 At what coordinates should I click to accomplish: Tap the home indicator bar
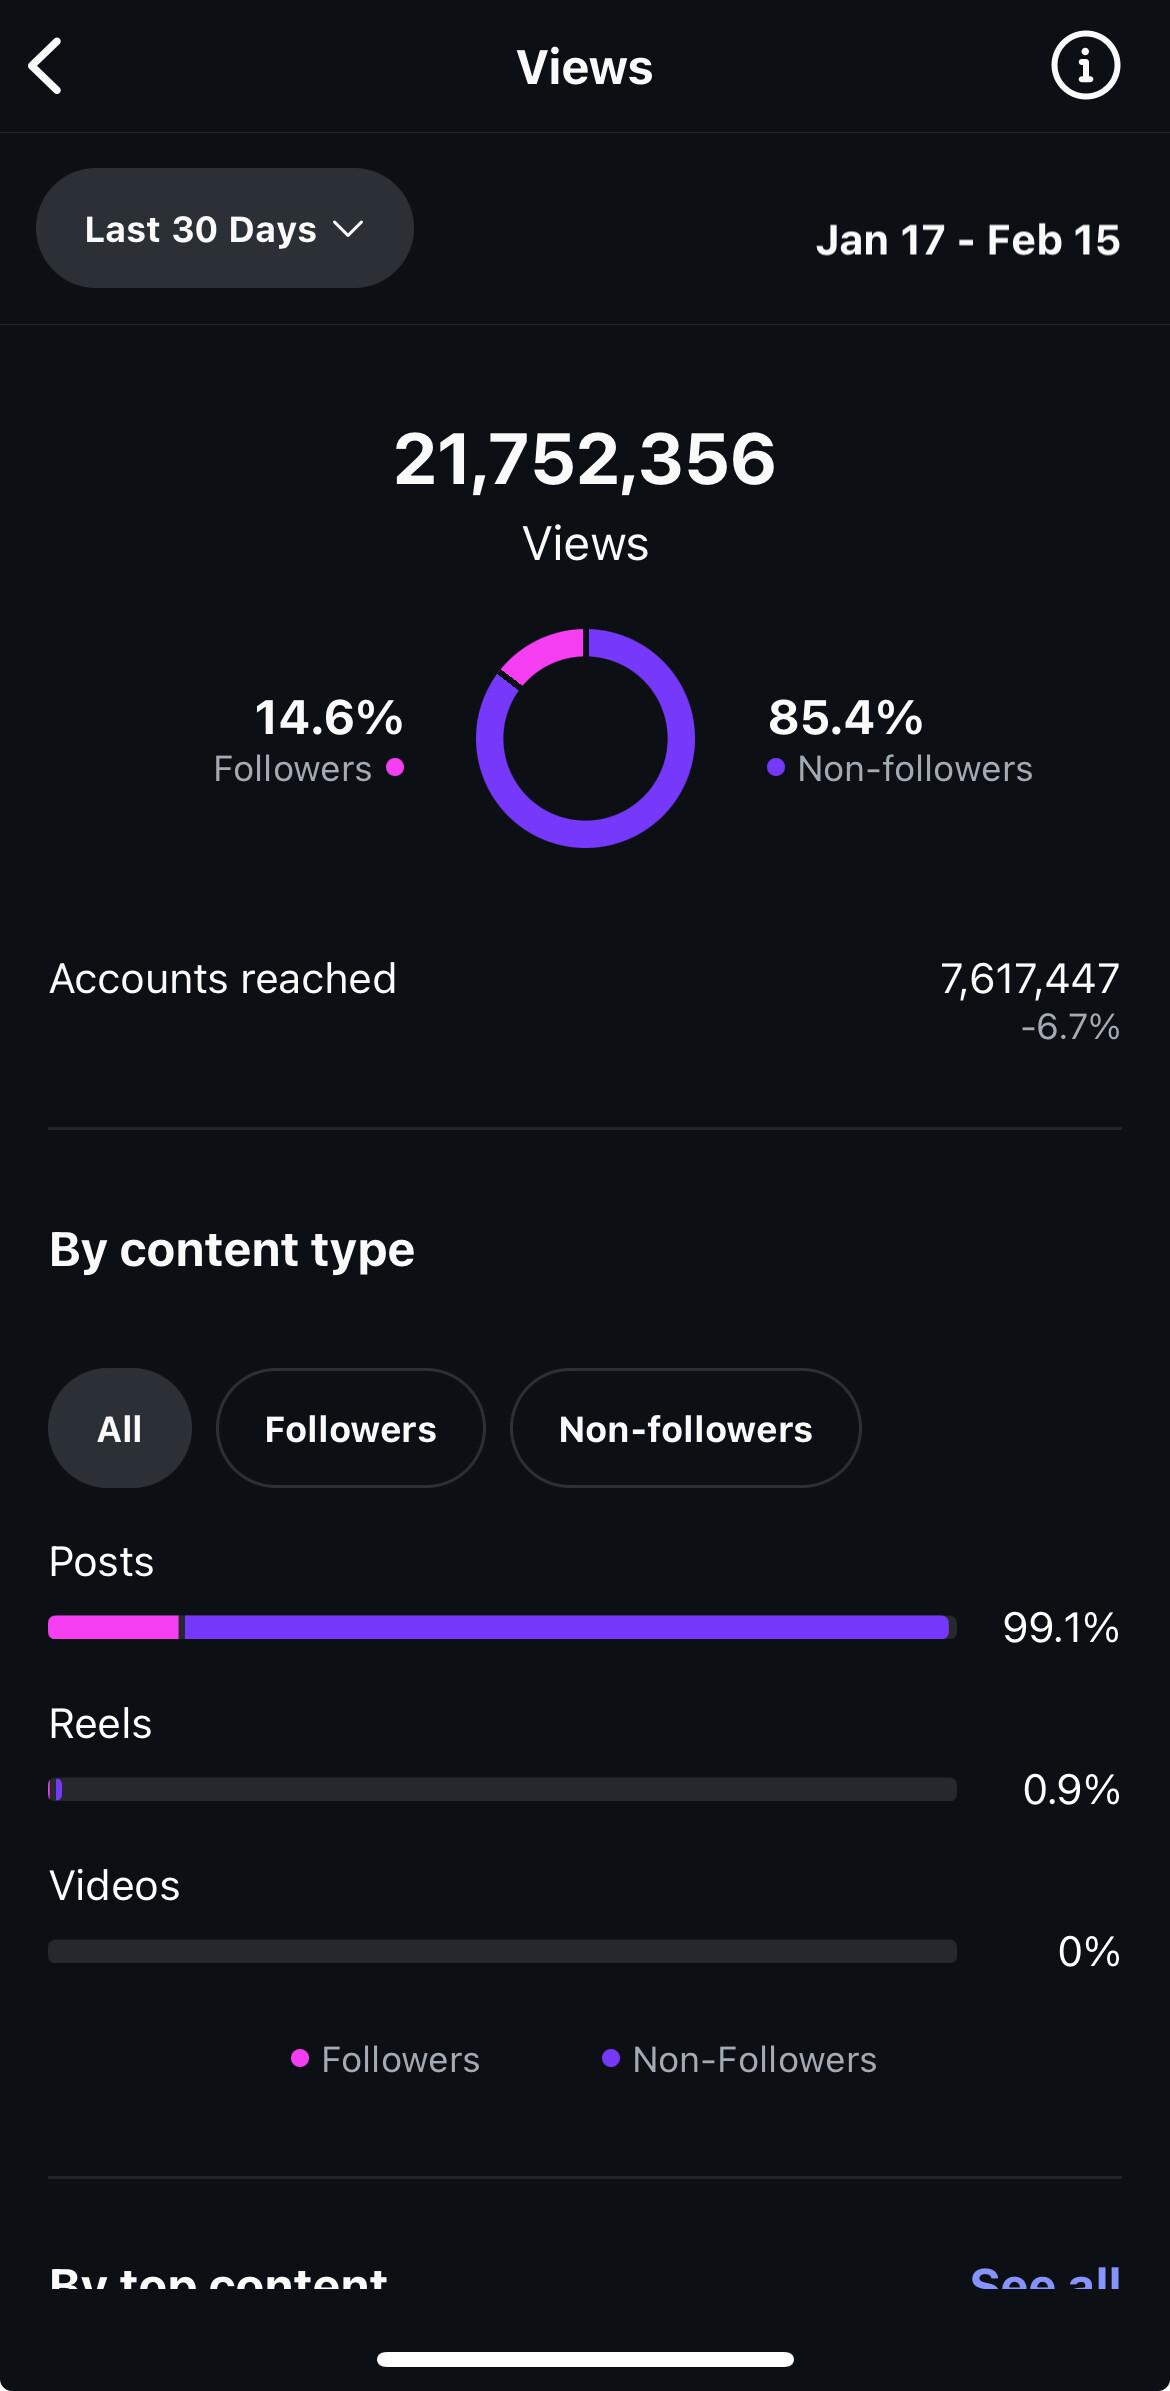[x=585, y=2359]
